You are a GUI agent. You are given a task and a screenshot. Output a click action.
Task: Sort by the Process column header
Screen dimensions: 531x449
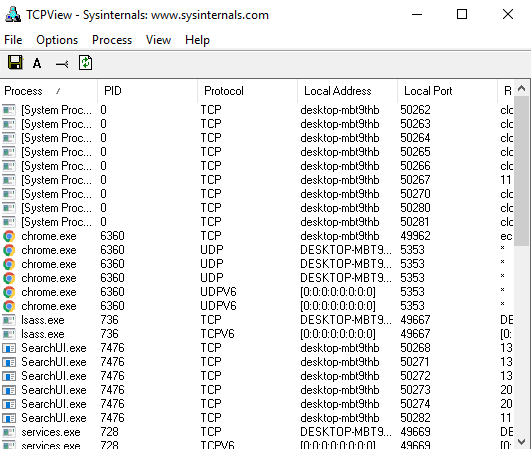coord(49,91)
